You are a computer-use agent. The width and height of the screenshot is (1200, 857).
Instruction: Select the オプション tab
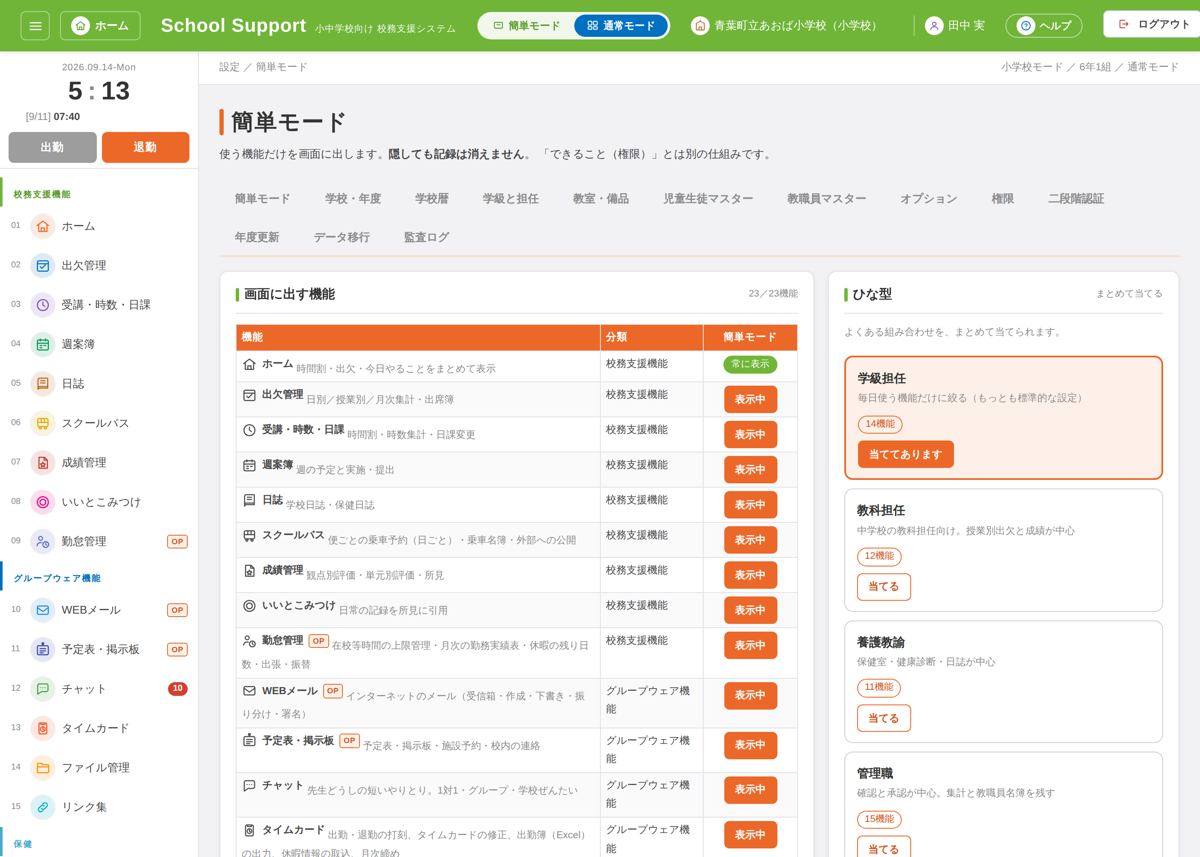[928, 199]
